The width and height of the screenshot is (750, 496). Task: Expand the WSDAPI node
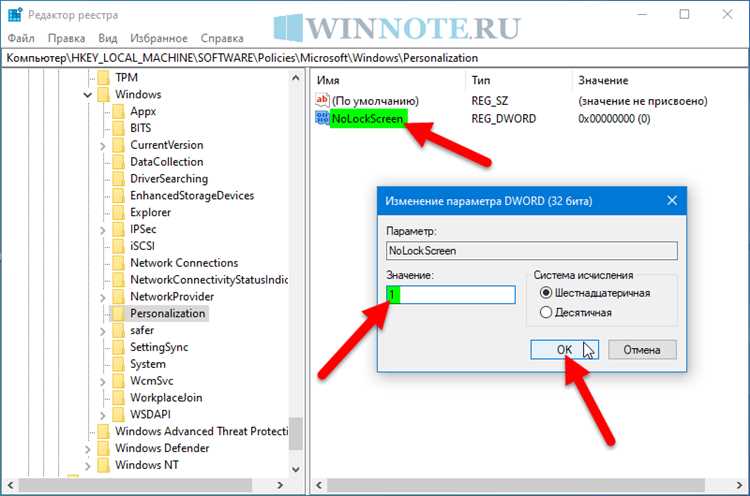click(x=102, y=415)
